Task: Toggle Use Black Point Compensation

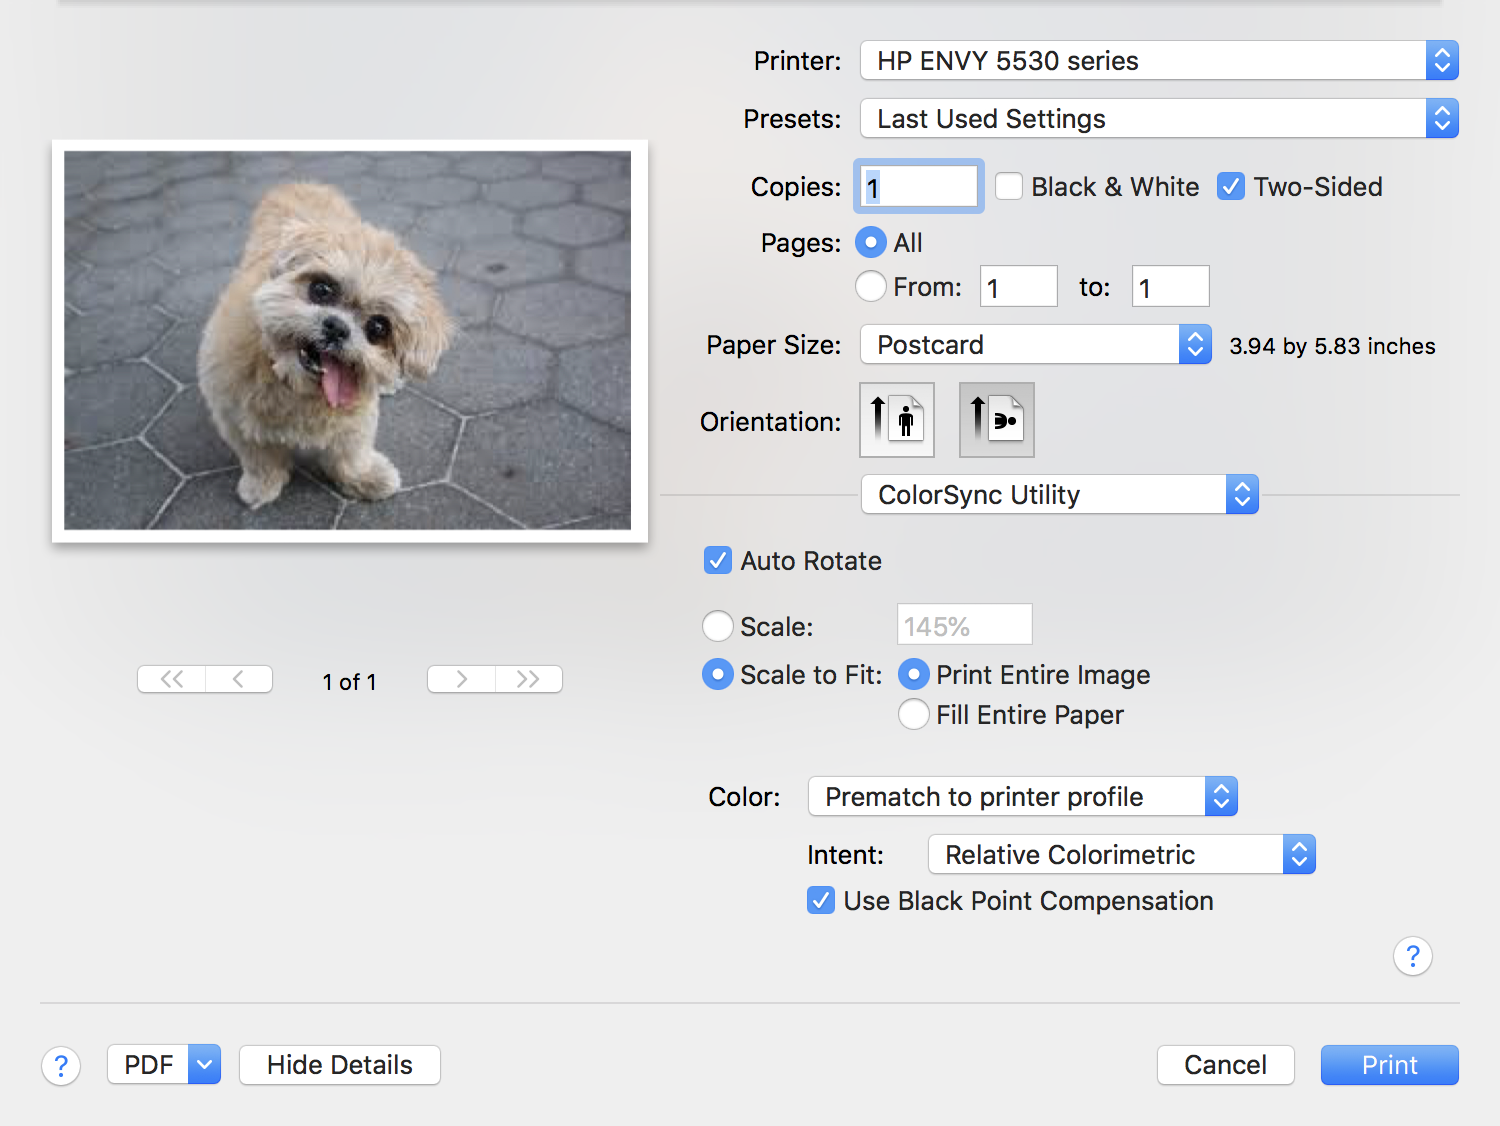Action: click(x=821, y=901)
